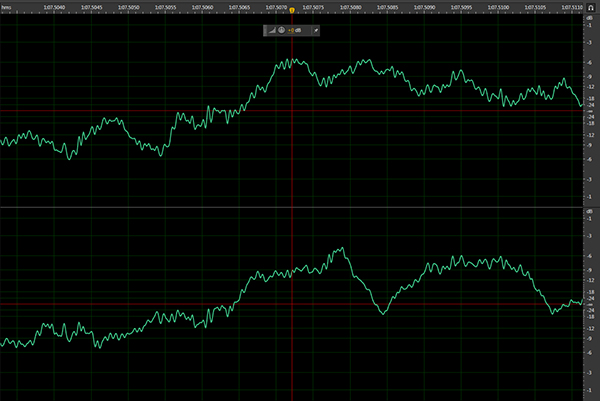Image resolution: width=600 pixels, height=401 pixels.
Task: Click the dB unit label of the upper channel
Action: coord(591,16)
